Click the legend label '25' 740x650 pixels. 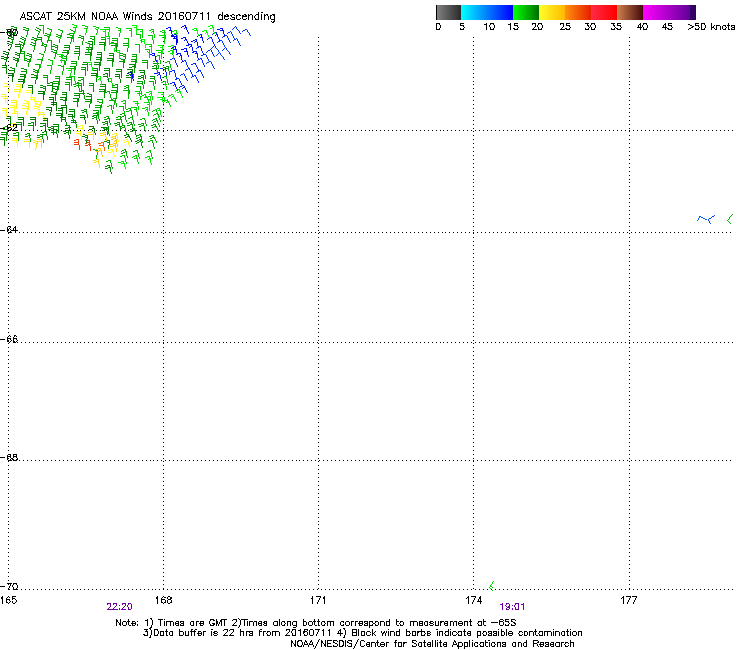[x=565, y=27]
